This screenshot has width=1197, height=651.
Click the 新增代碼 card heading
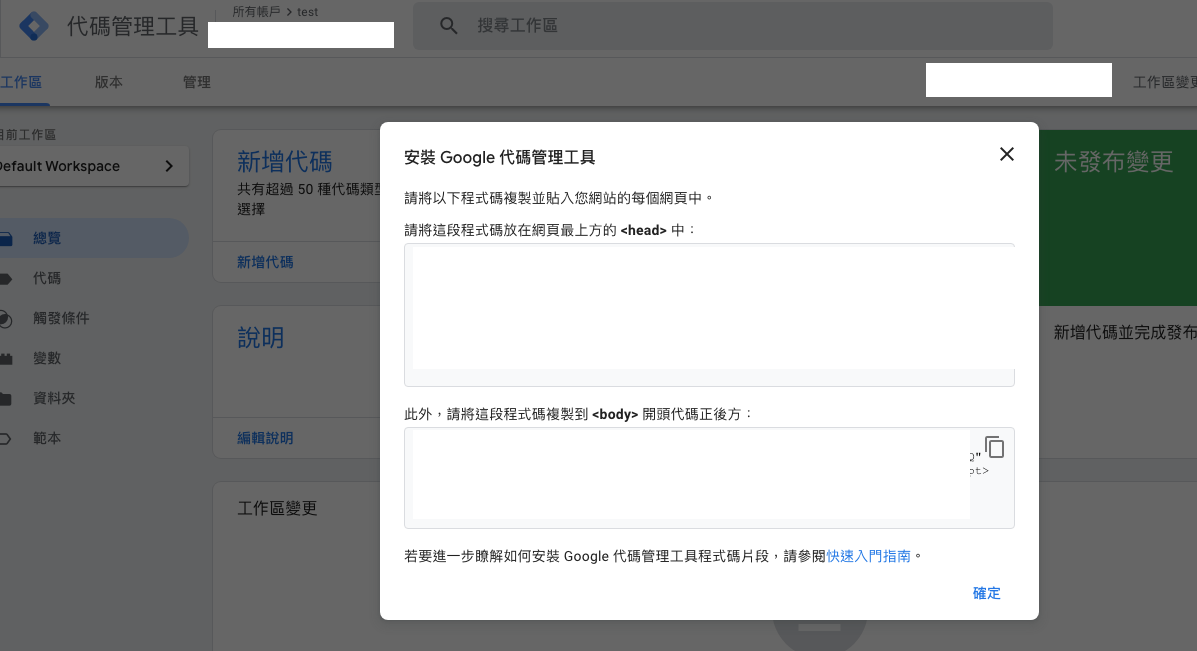click(284, 162)
